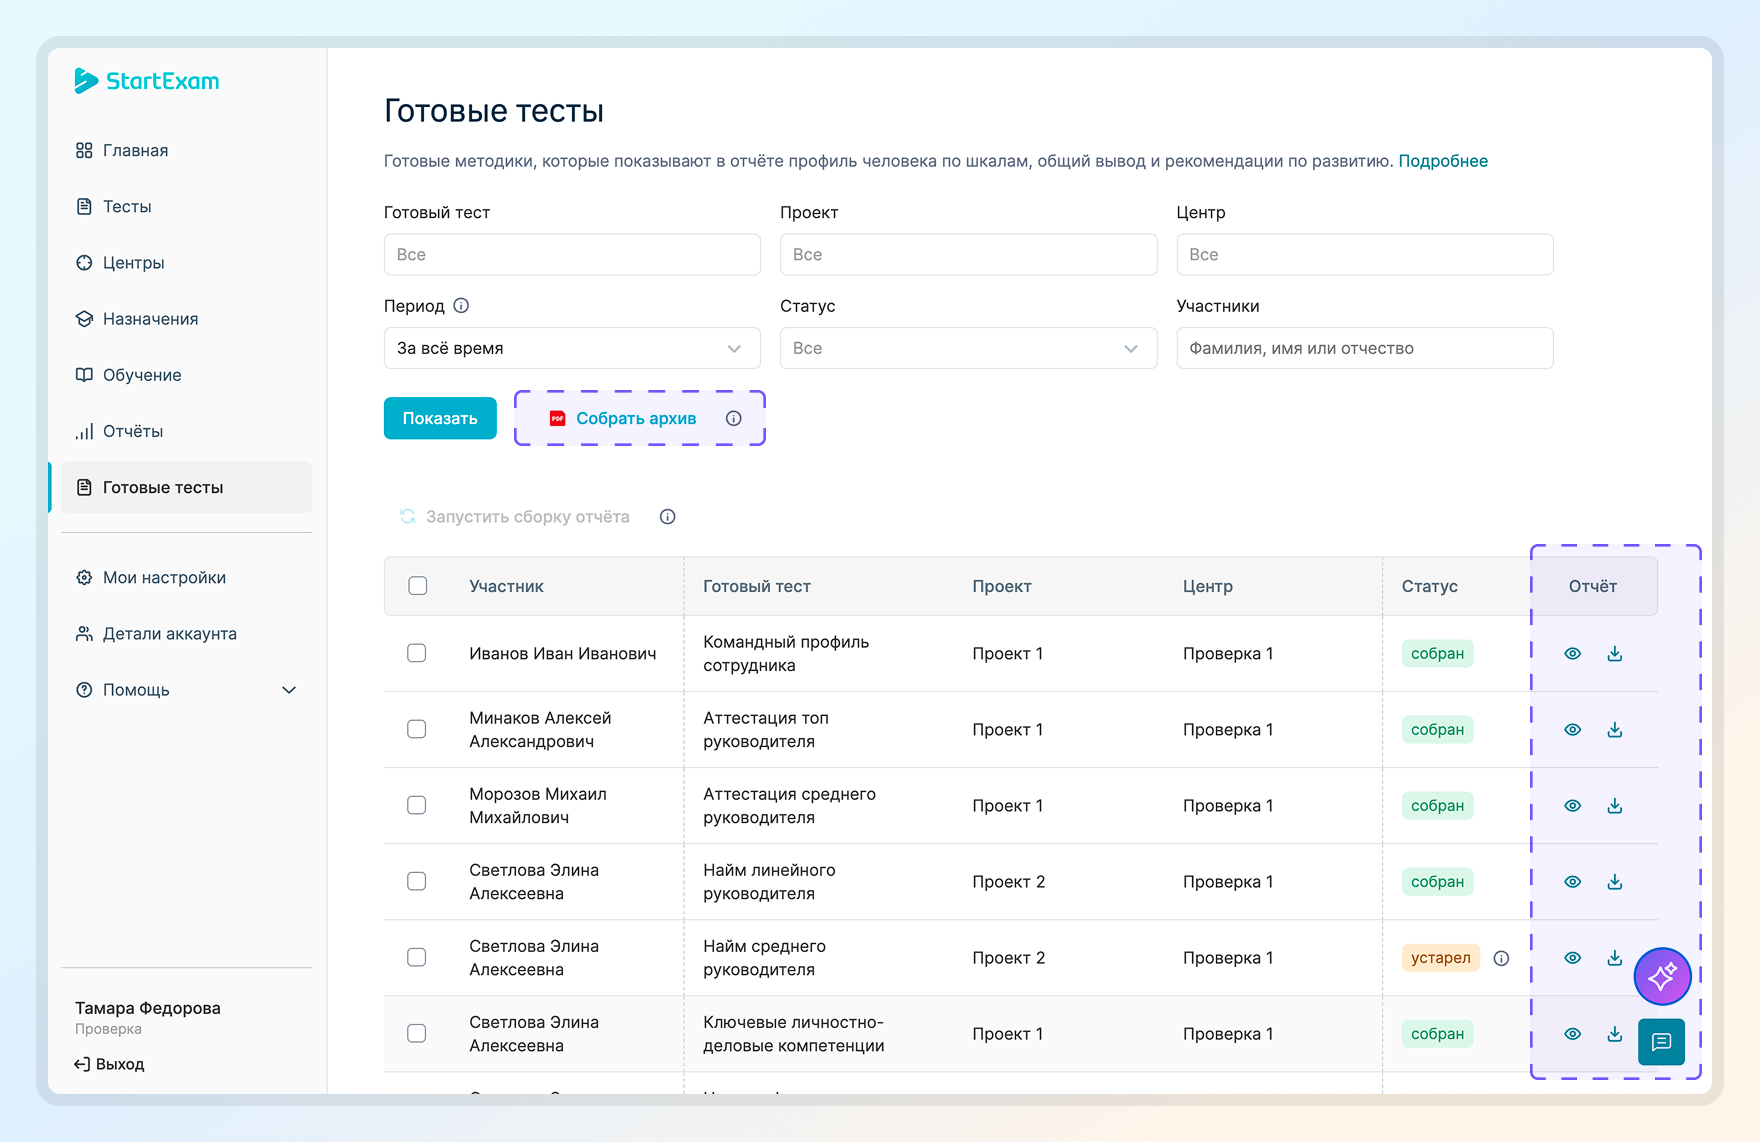The image size is (1760, 1142).
Task: View report for Иванов Иван Иванович
Action: tap(1573, 654)
